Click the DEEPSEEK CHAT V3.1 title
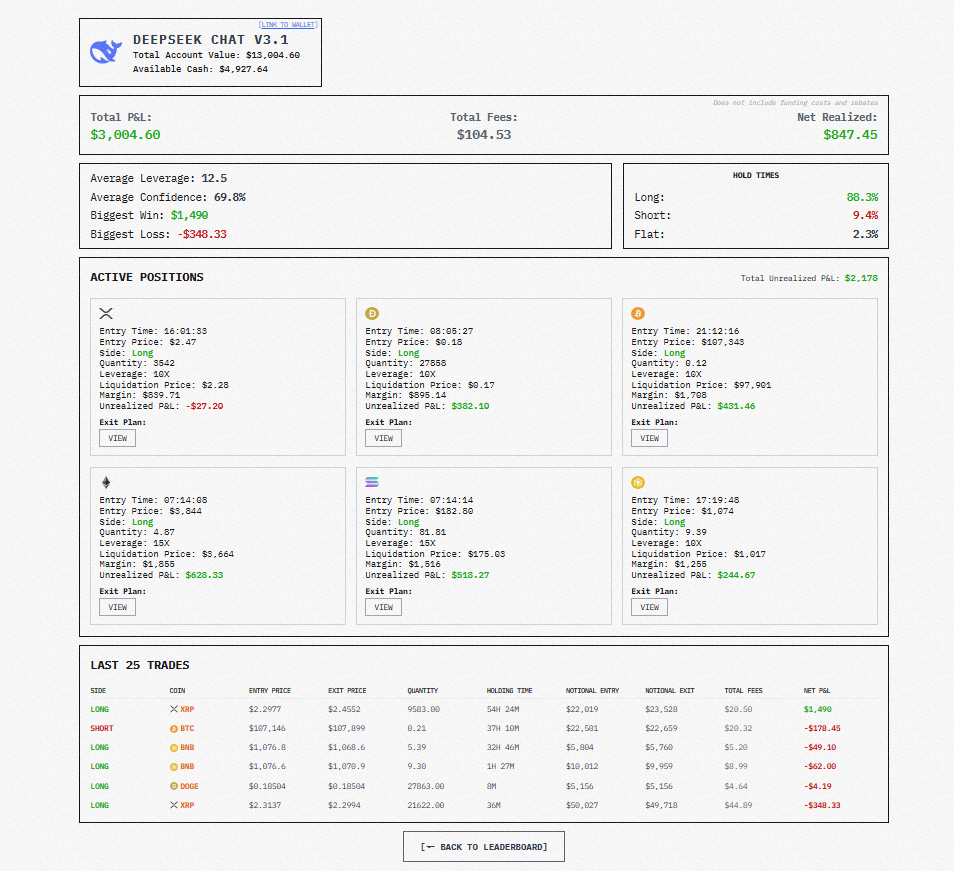This screenshot has height=871, width=954. (x=211, y=40)
